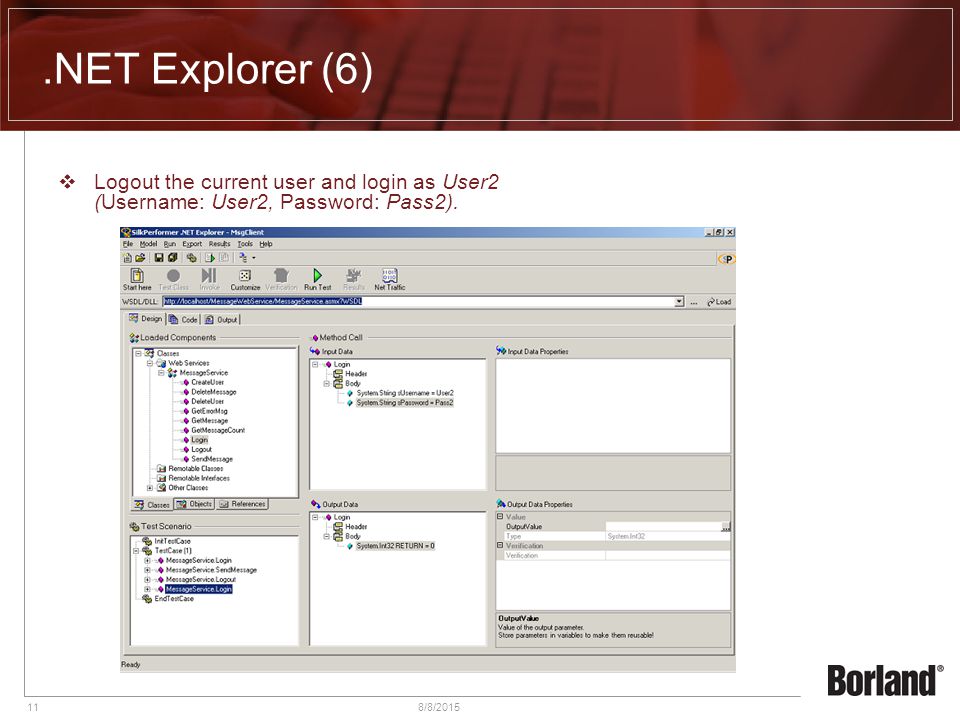Click the Open folder toolbar icon
The width and height of the screenshot is (960, 720).
(x=140, y=258)
